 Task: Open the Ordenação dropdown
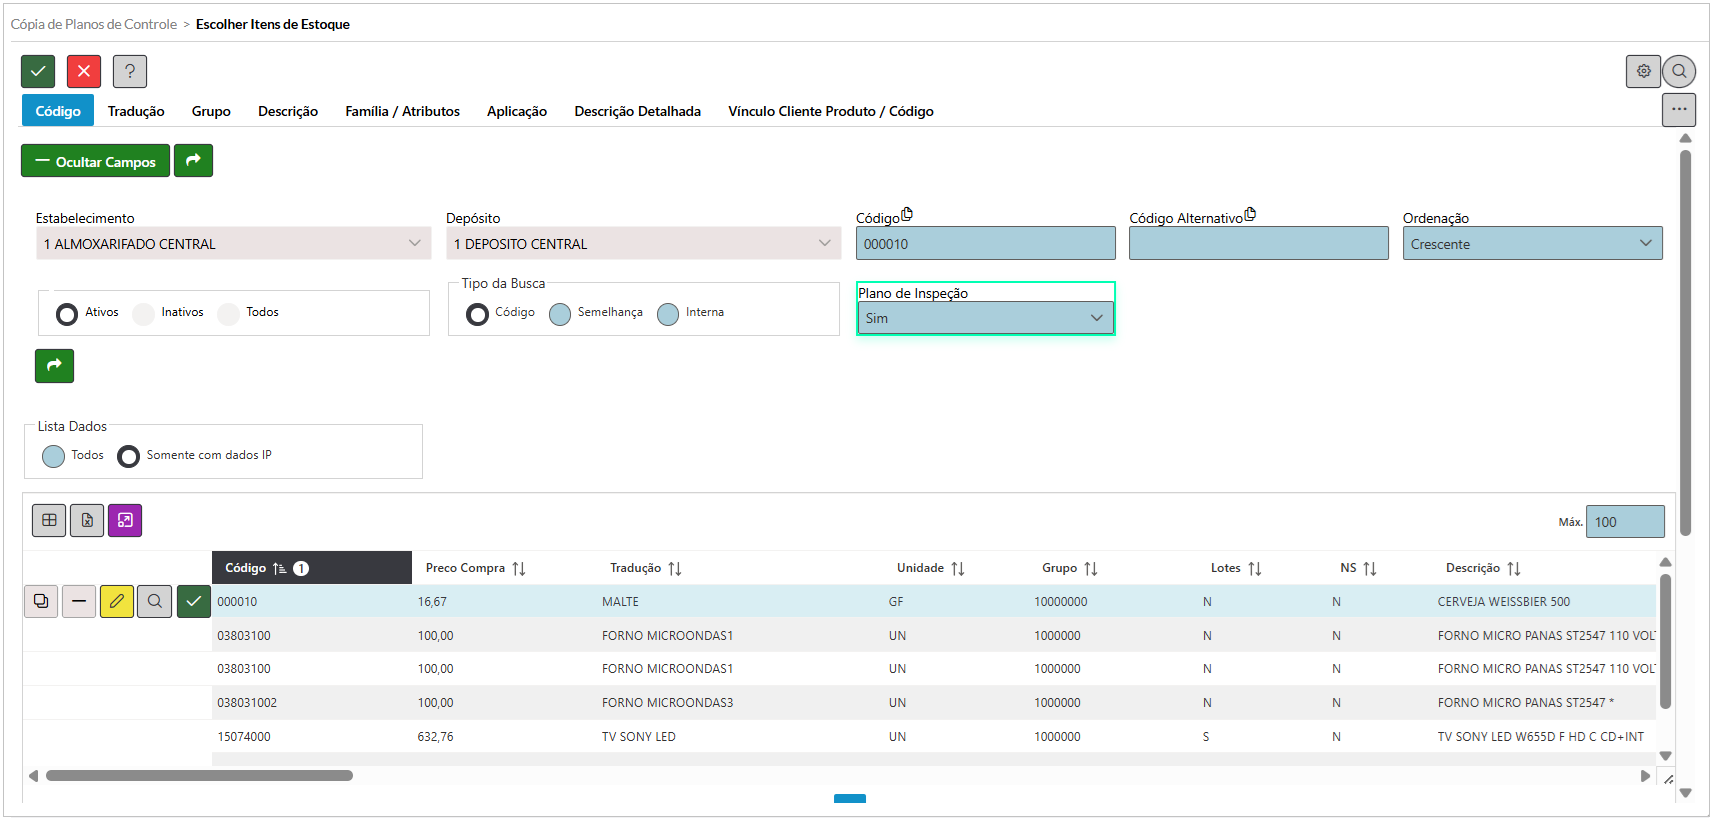tap(1531, 244)
